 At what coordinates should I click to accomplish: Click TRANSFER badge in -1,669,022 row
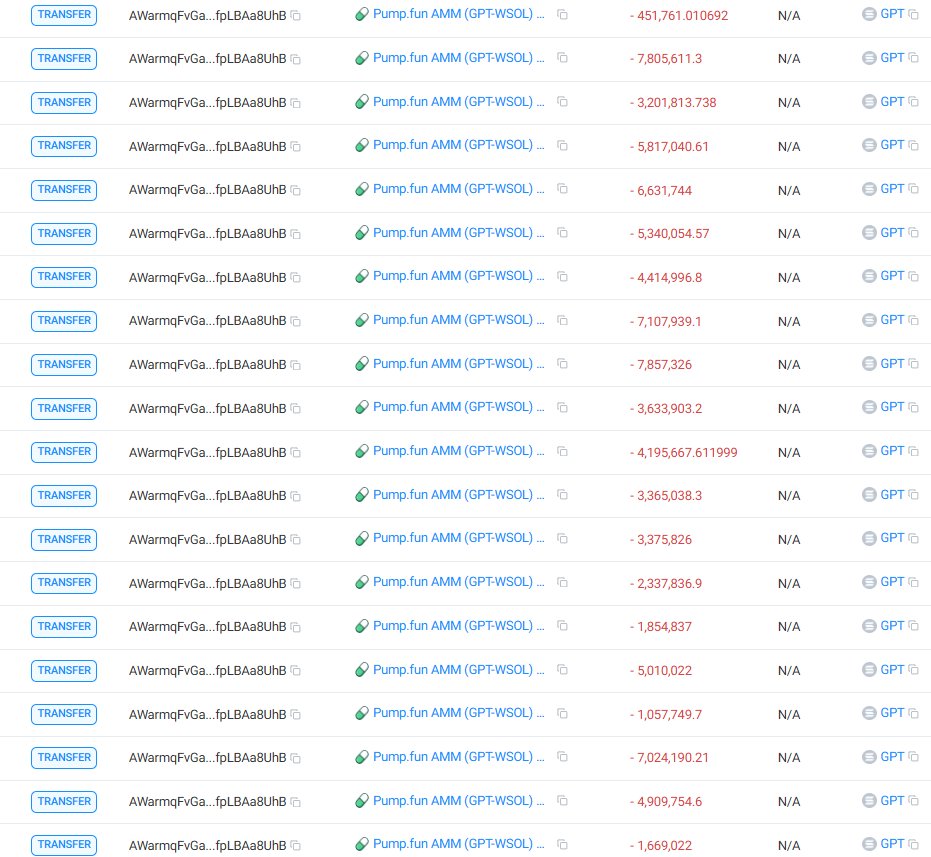pyautogui.click(x=64, y=845)
